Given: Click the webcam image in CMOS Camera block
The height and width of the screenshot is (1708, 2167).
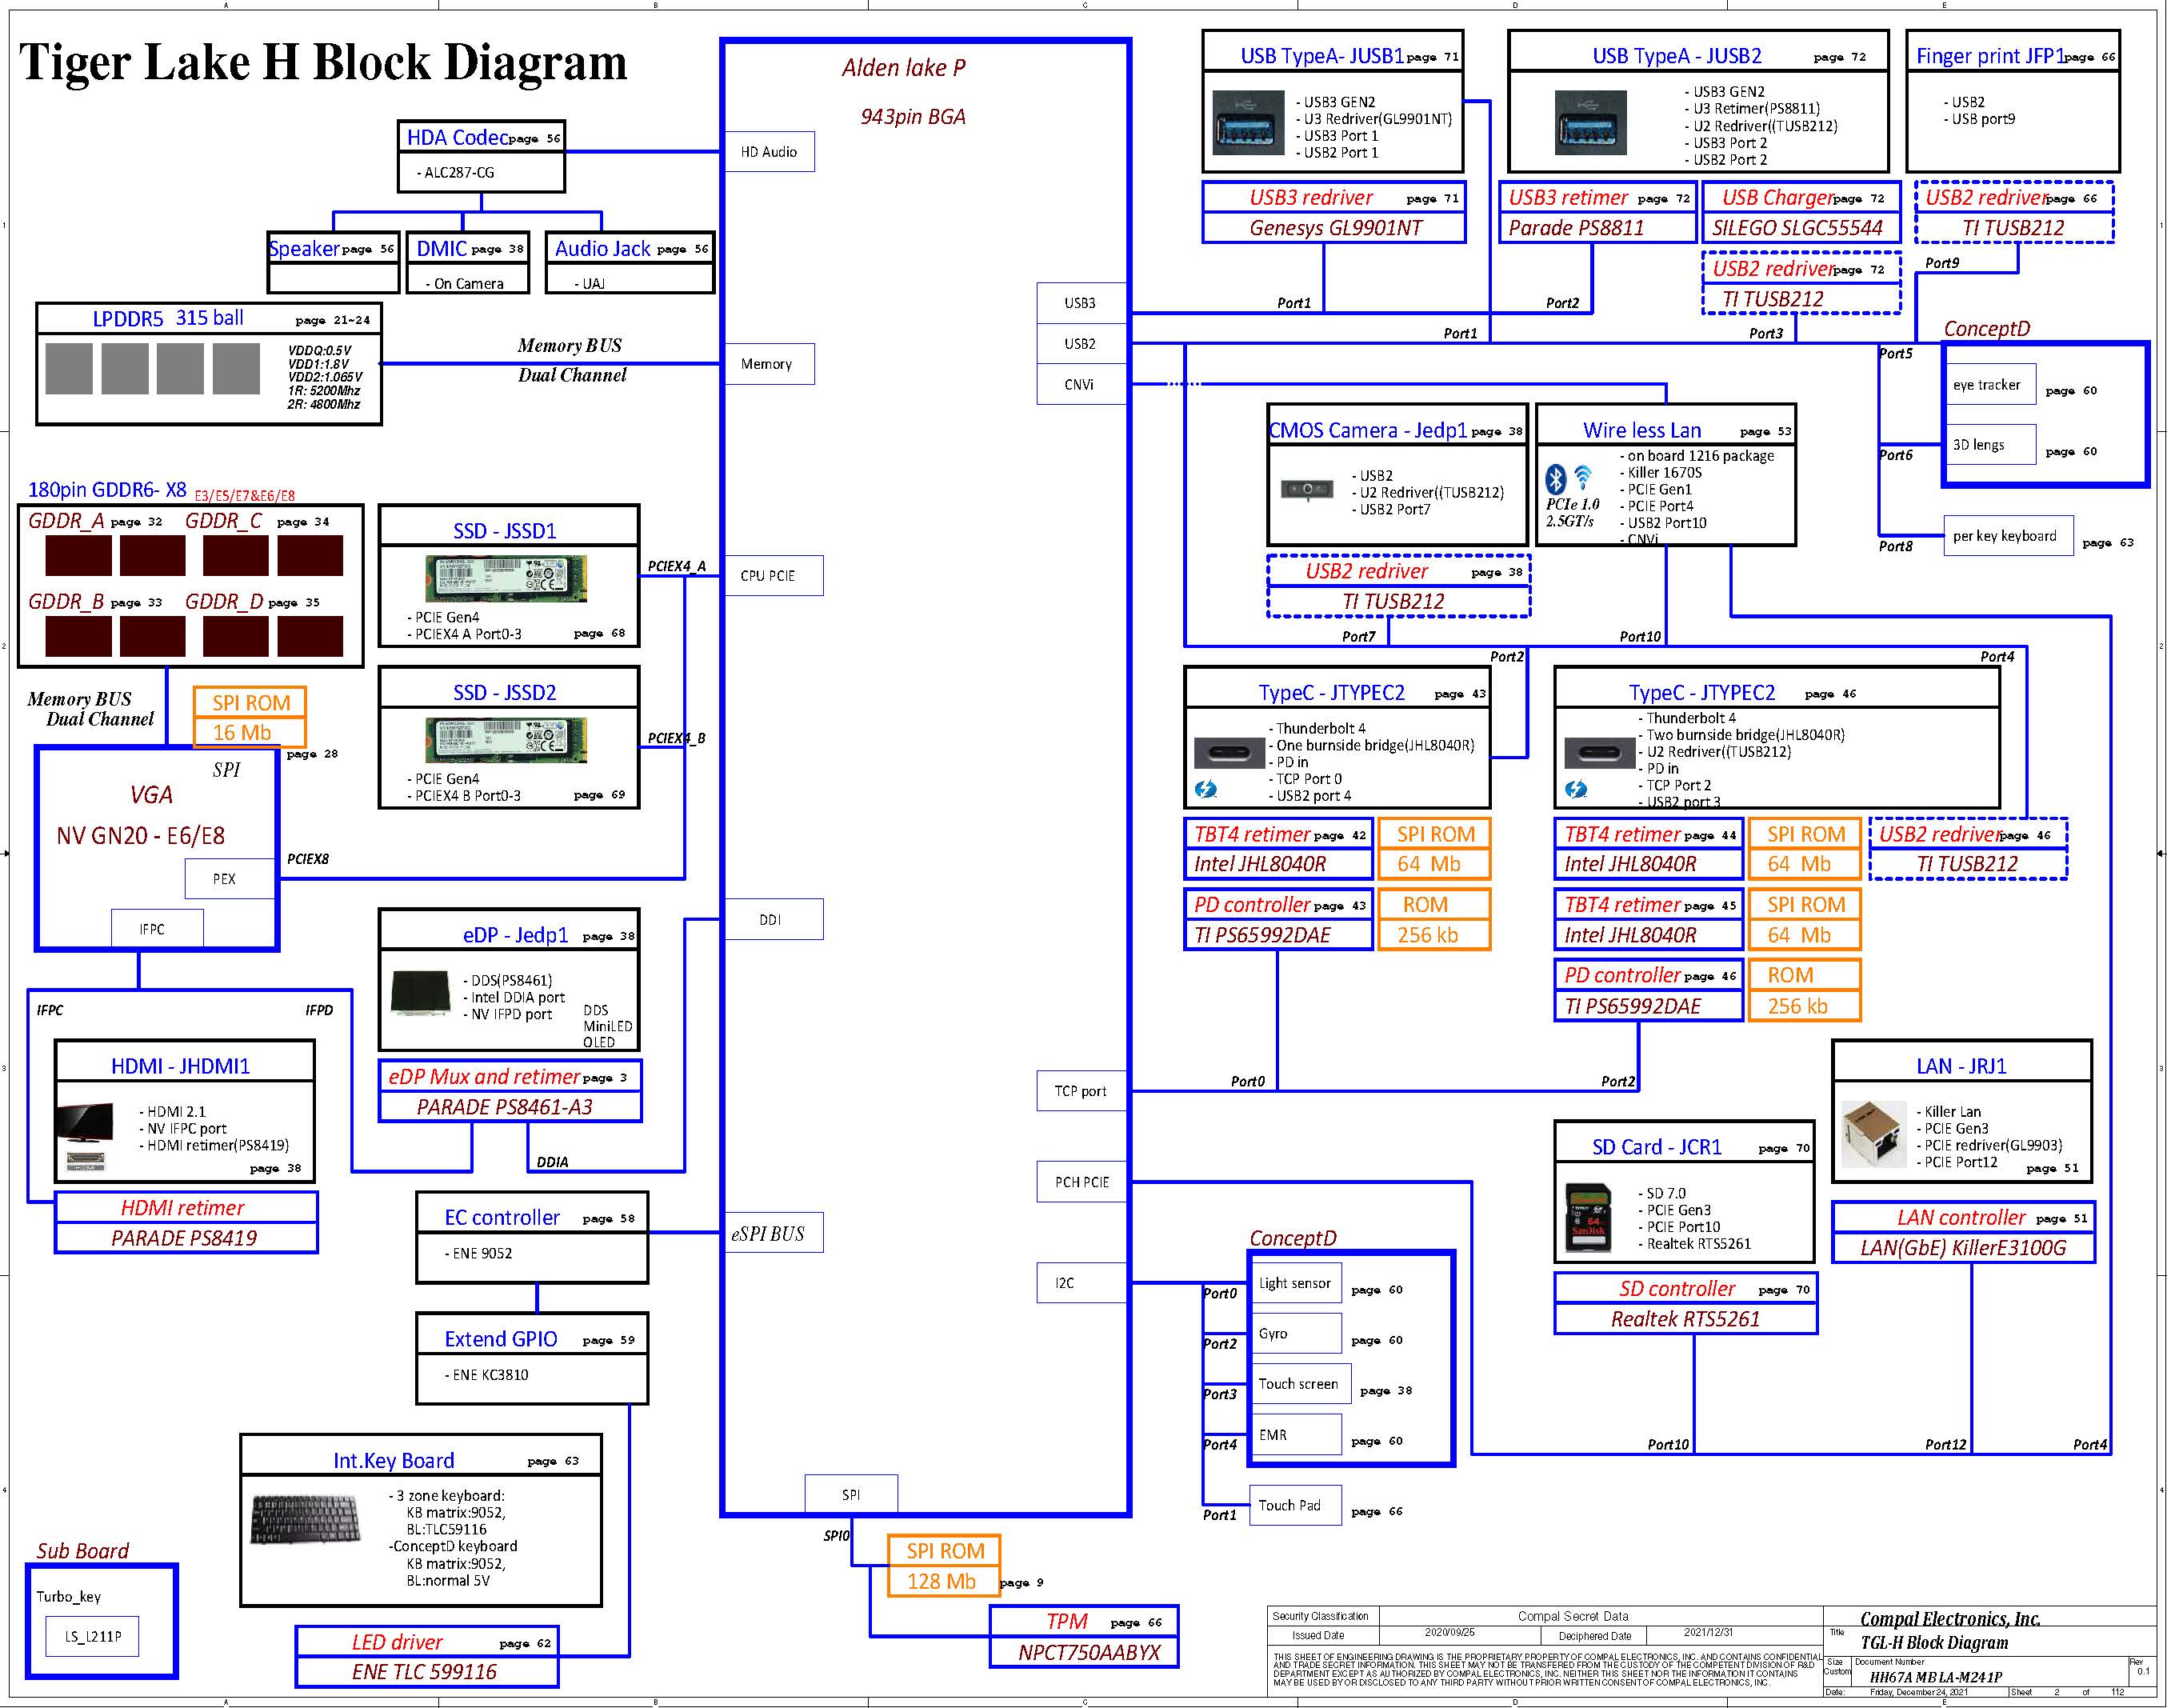Looking at the screenshot, I should click(1306, 489).
